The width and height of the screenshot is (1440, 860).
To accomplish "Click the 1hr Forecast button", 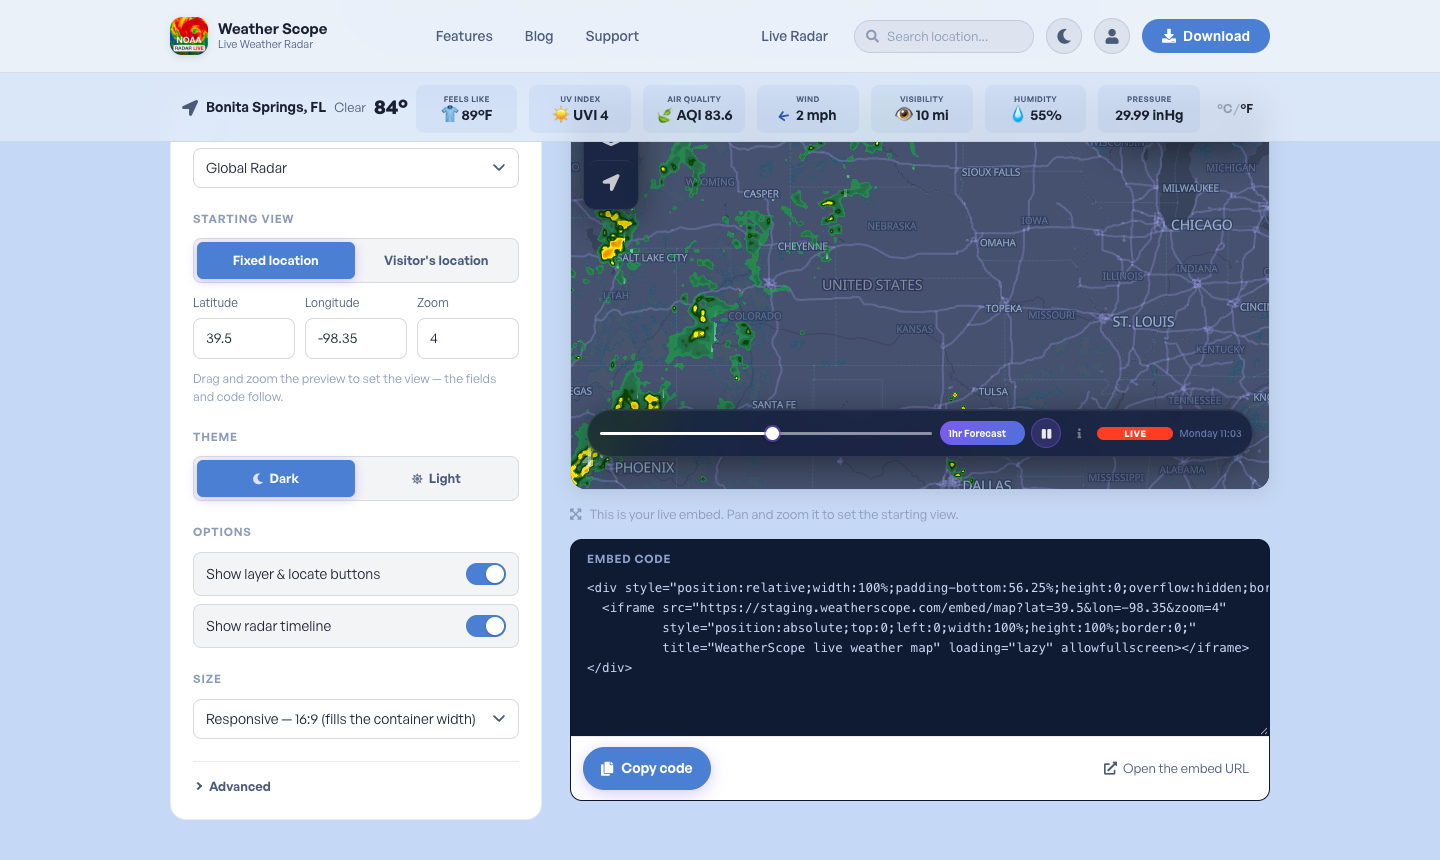I will point(982,433).
